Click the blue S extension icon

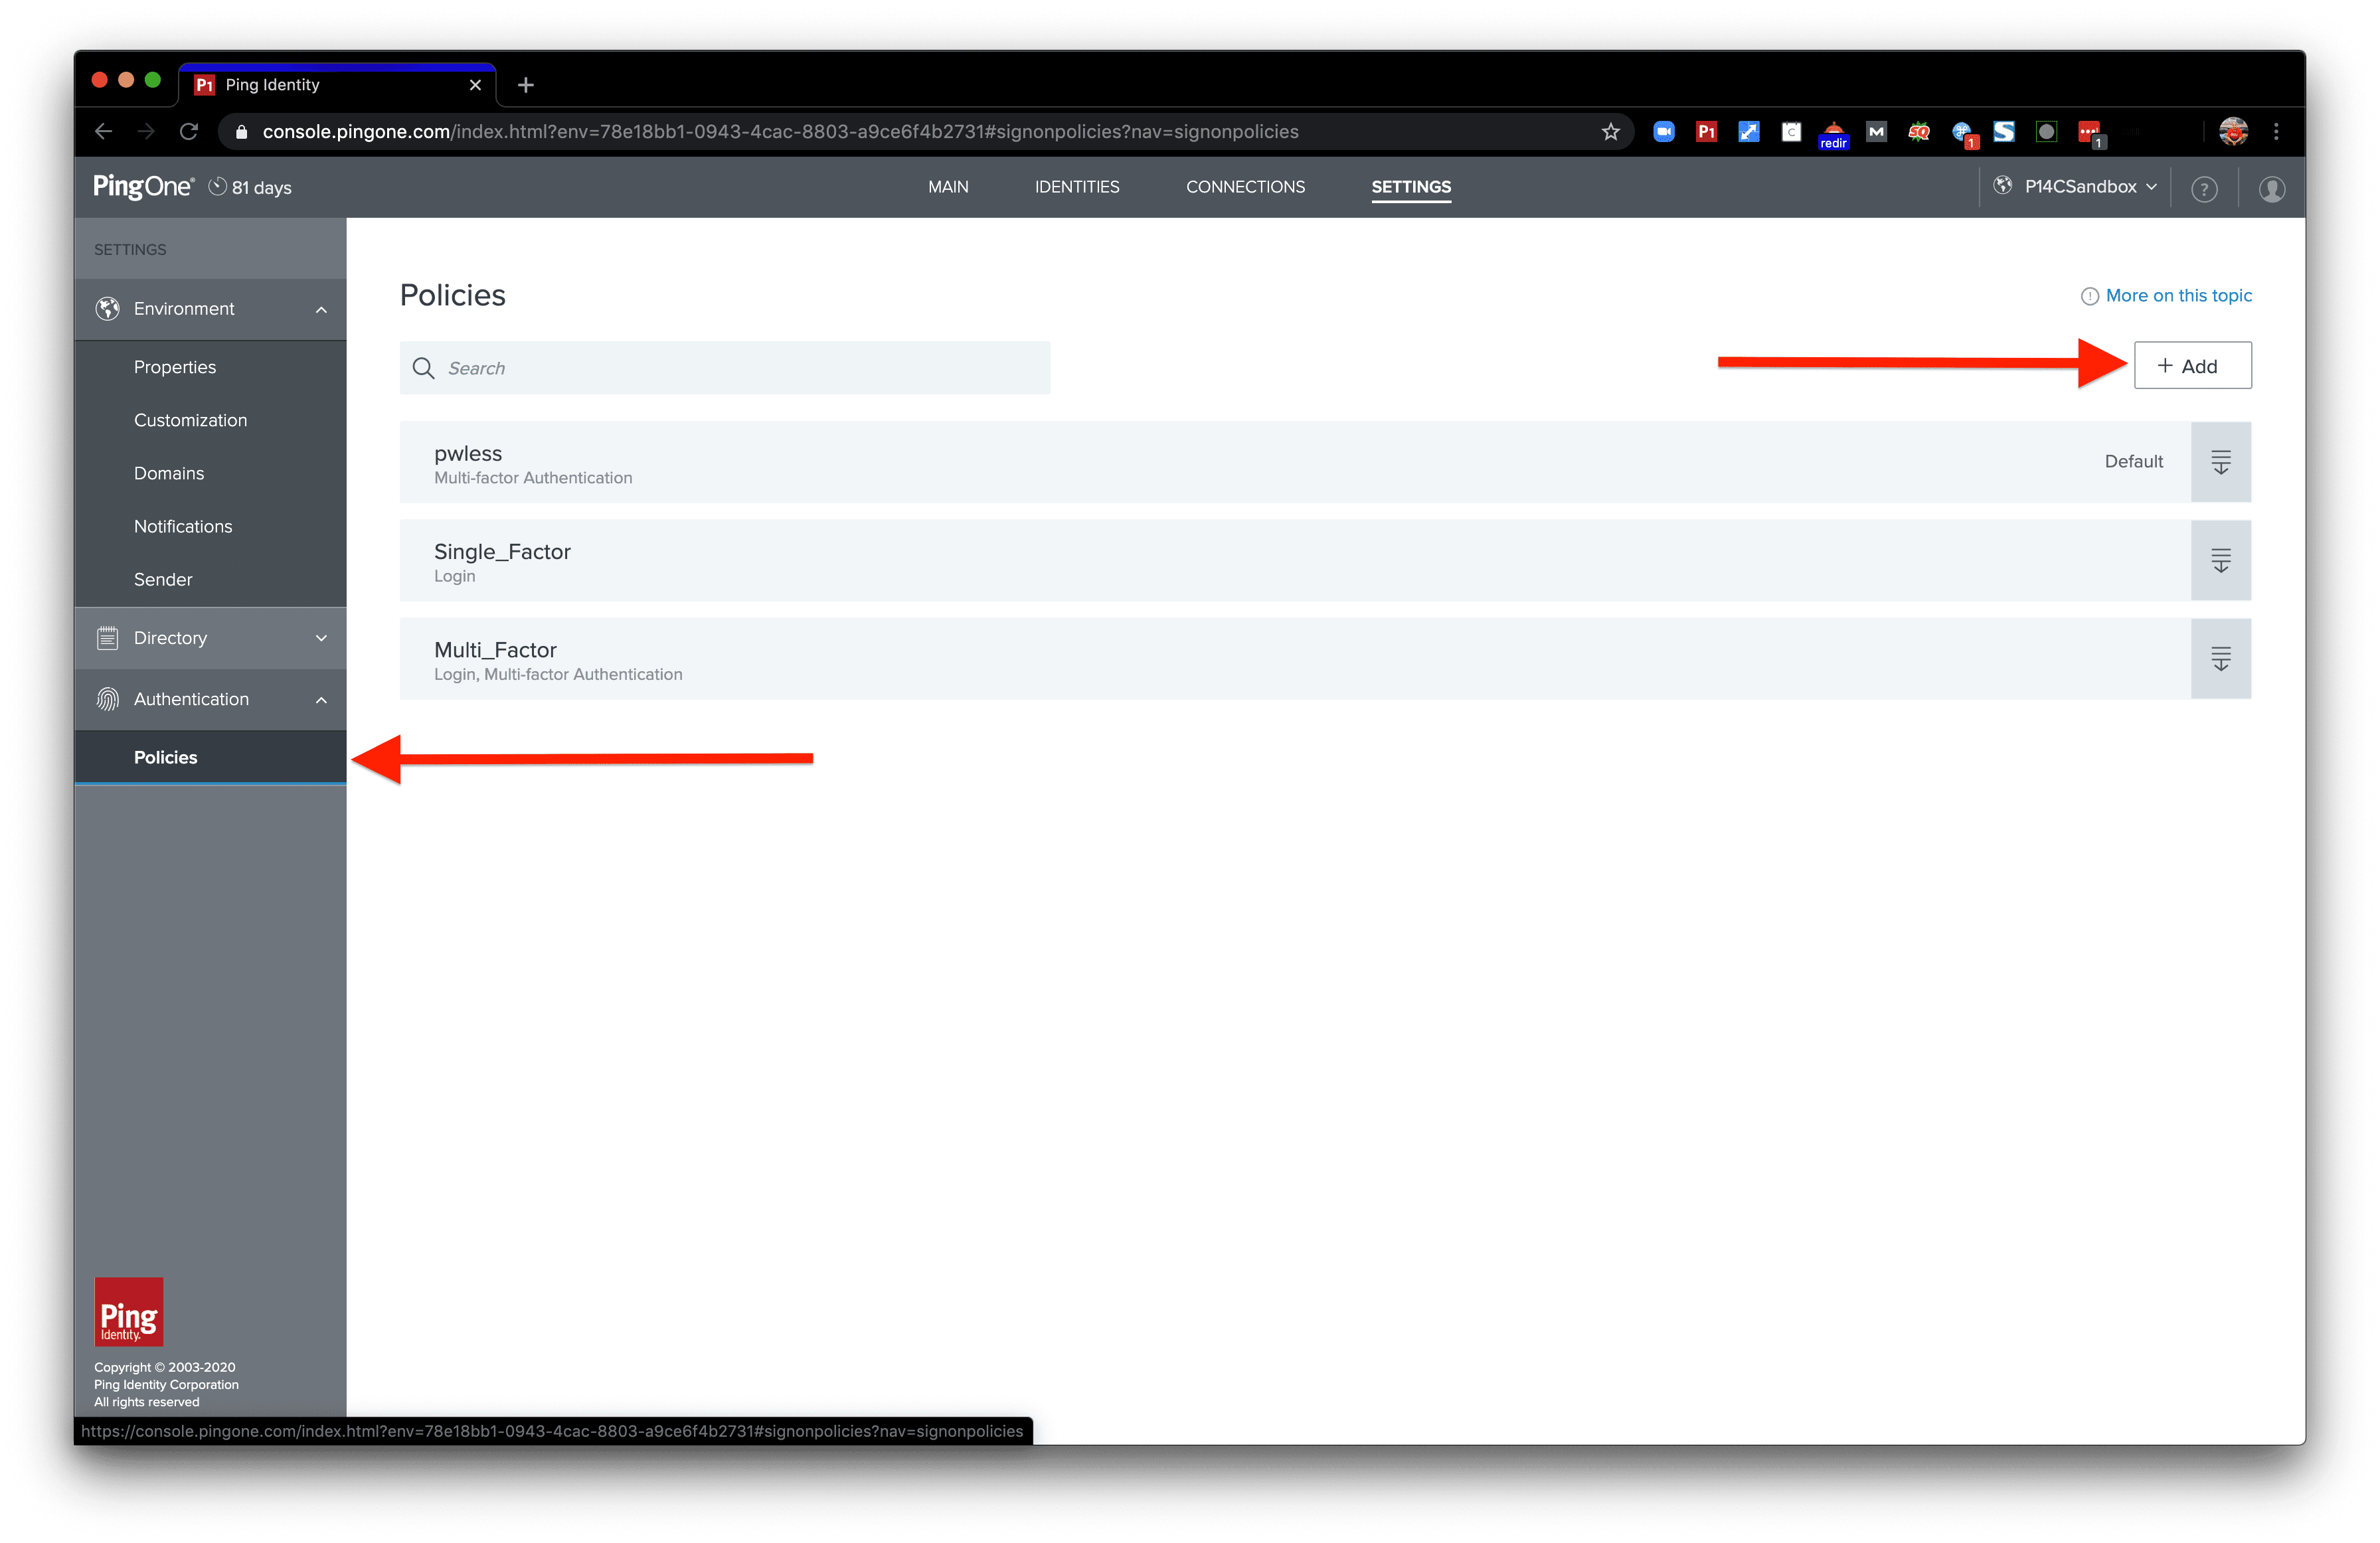coord(2004,131)
